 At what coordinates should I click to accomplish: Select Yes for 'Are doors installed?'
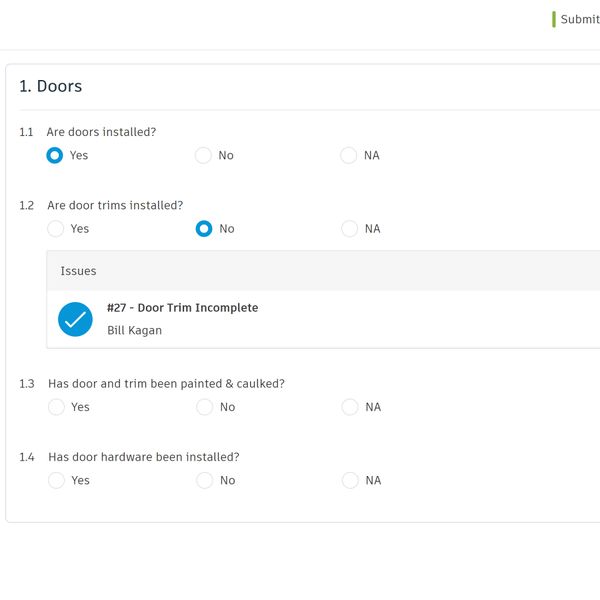[x=55, y=155]
